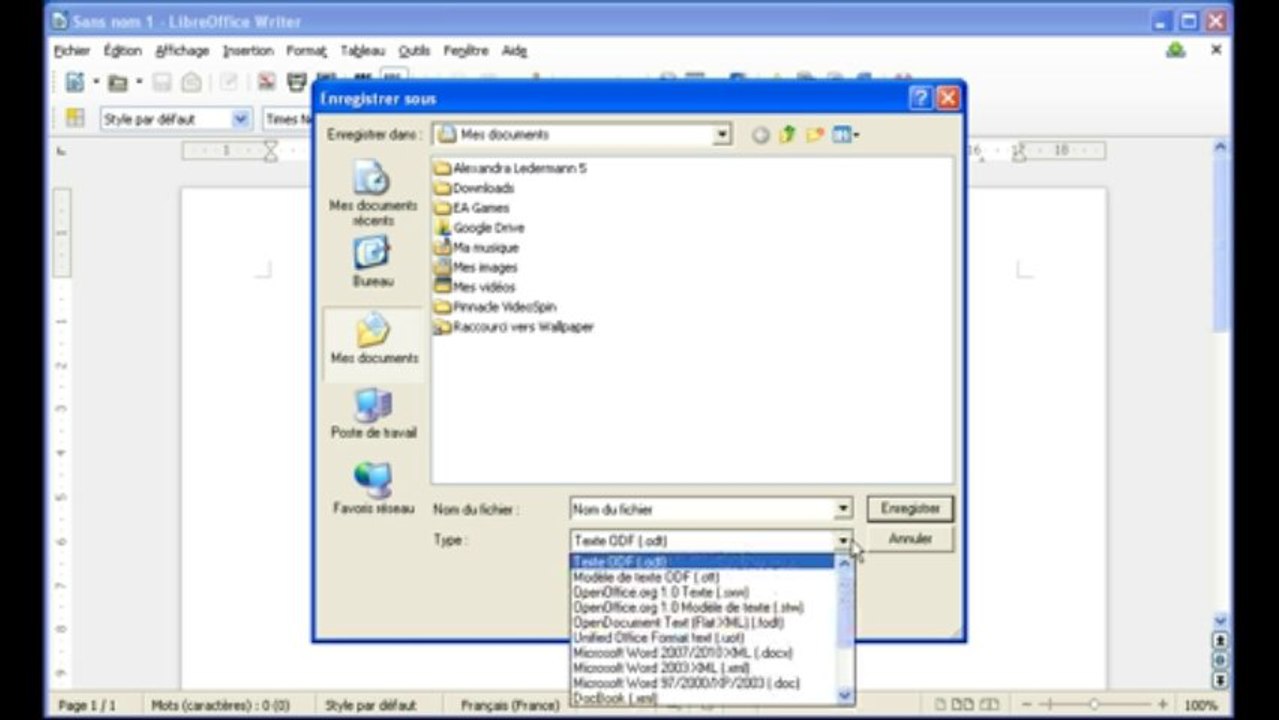Select Unified Office Format text (.uot)
Screen dimensions: 1279x720
click(703, 637)
